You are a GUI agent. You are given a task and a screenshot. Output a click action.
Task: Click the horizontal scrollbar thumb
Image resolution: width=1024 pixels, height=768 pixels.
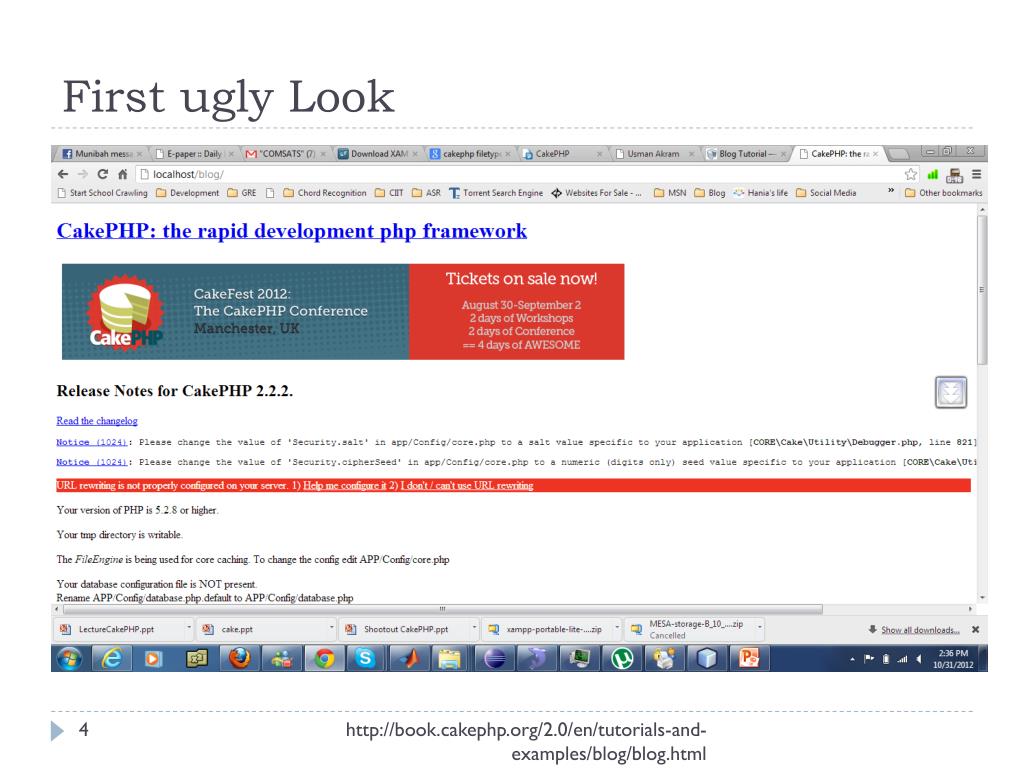443,609
